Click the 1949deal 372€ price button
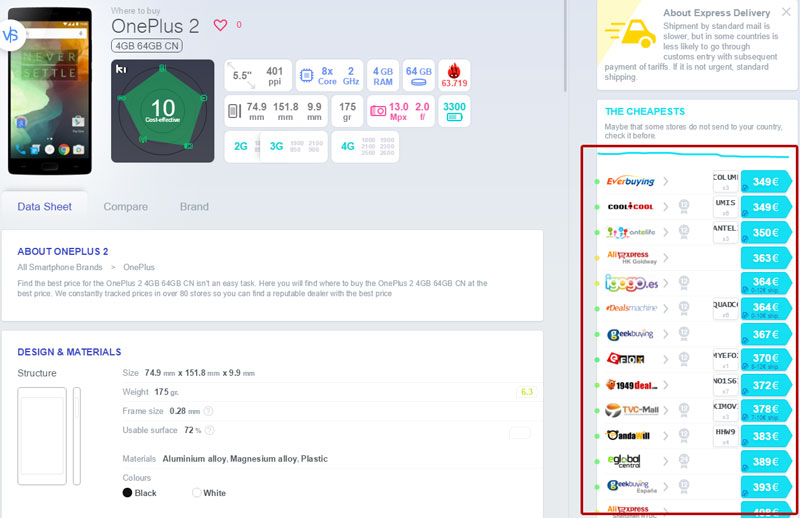800x518 pixels. 766,385
